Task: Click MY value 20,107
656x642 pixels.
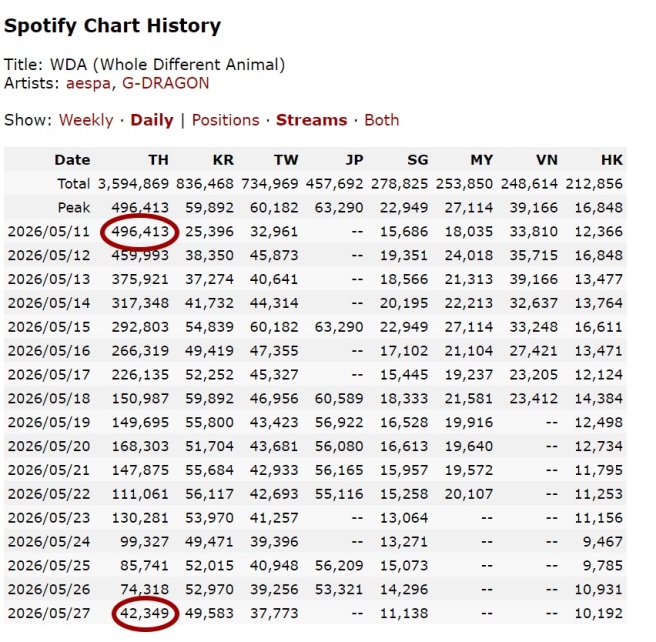Action: [x=469, y=494]
